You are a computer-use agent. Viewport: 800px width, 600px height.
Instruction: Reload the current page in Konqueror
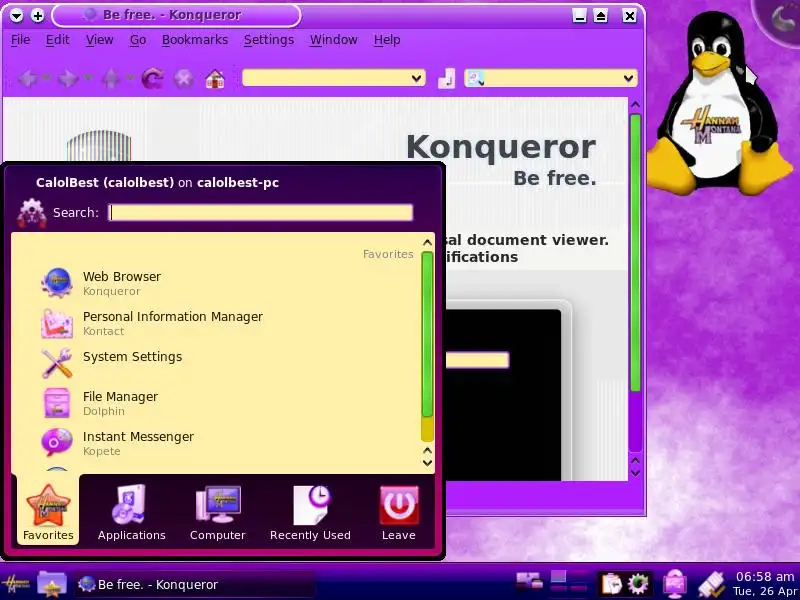(152, 79)
